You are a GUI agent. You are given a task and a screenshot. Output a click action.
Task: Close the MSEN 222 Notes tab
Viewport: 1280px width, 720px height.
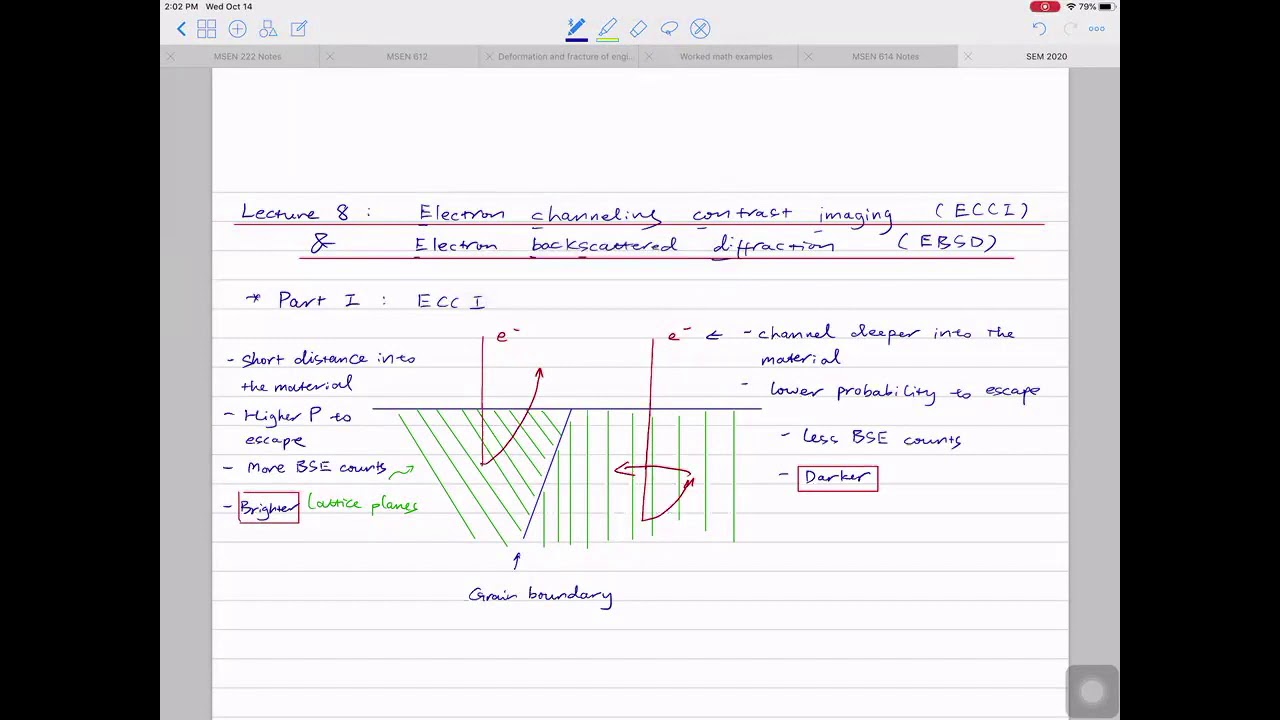pyautogui.click(x=170, y=57)
